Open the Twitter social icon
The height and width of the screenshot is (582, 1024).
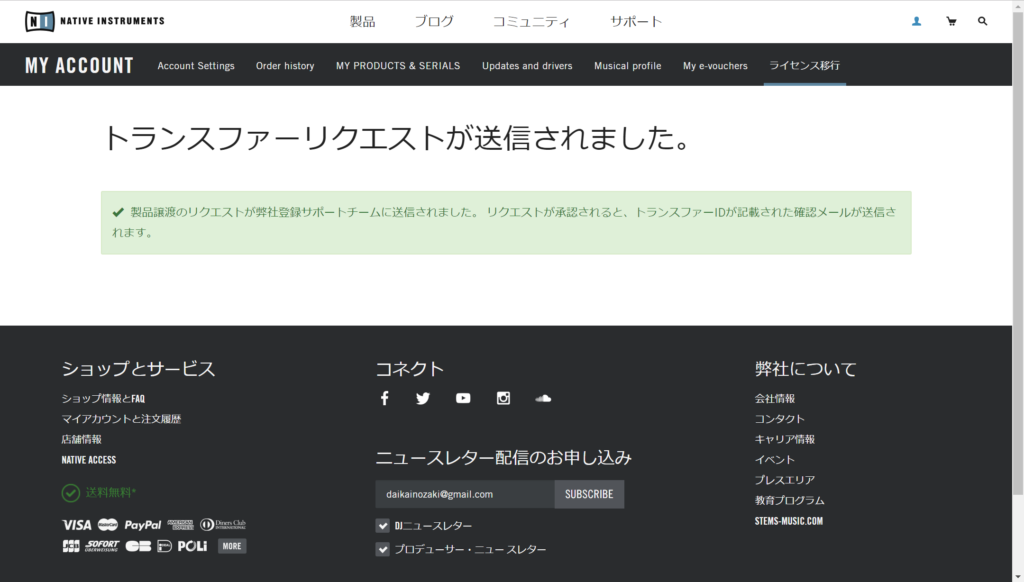click(423, 398)
